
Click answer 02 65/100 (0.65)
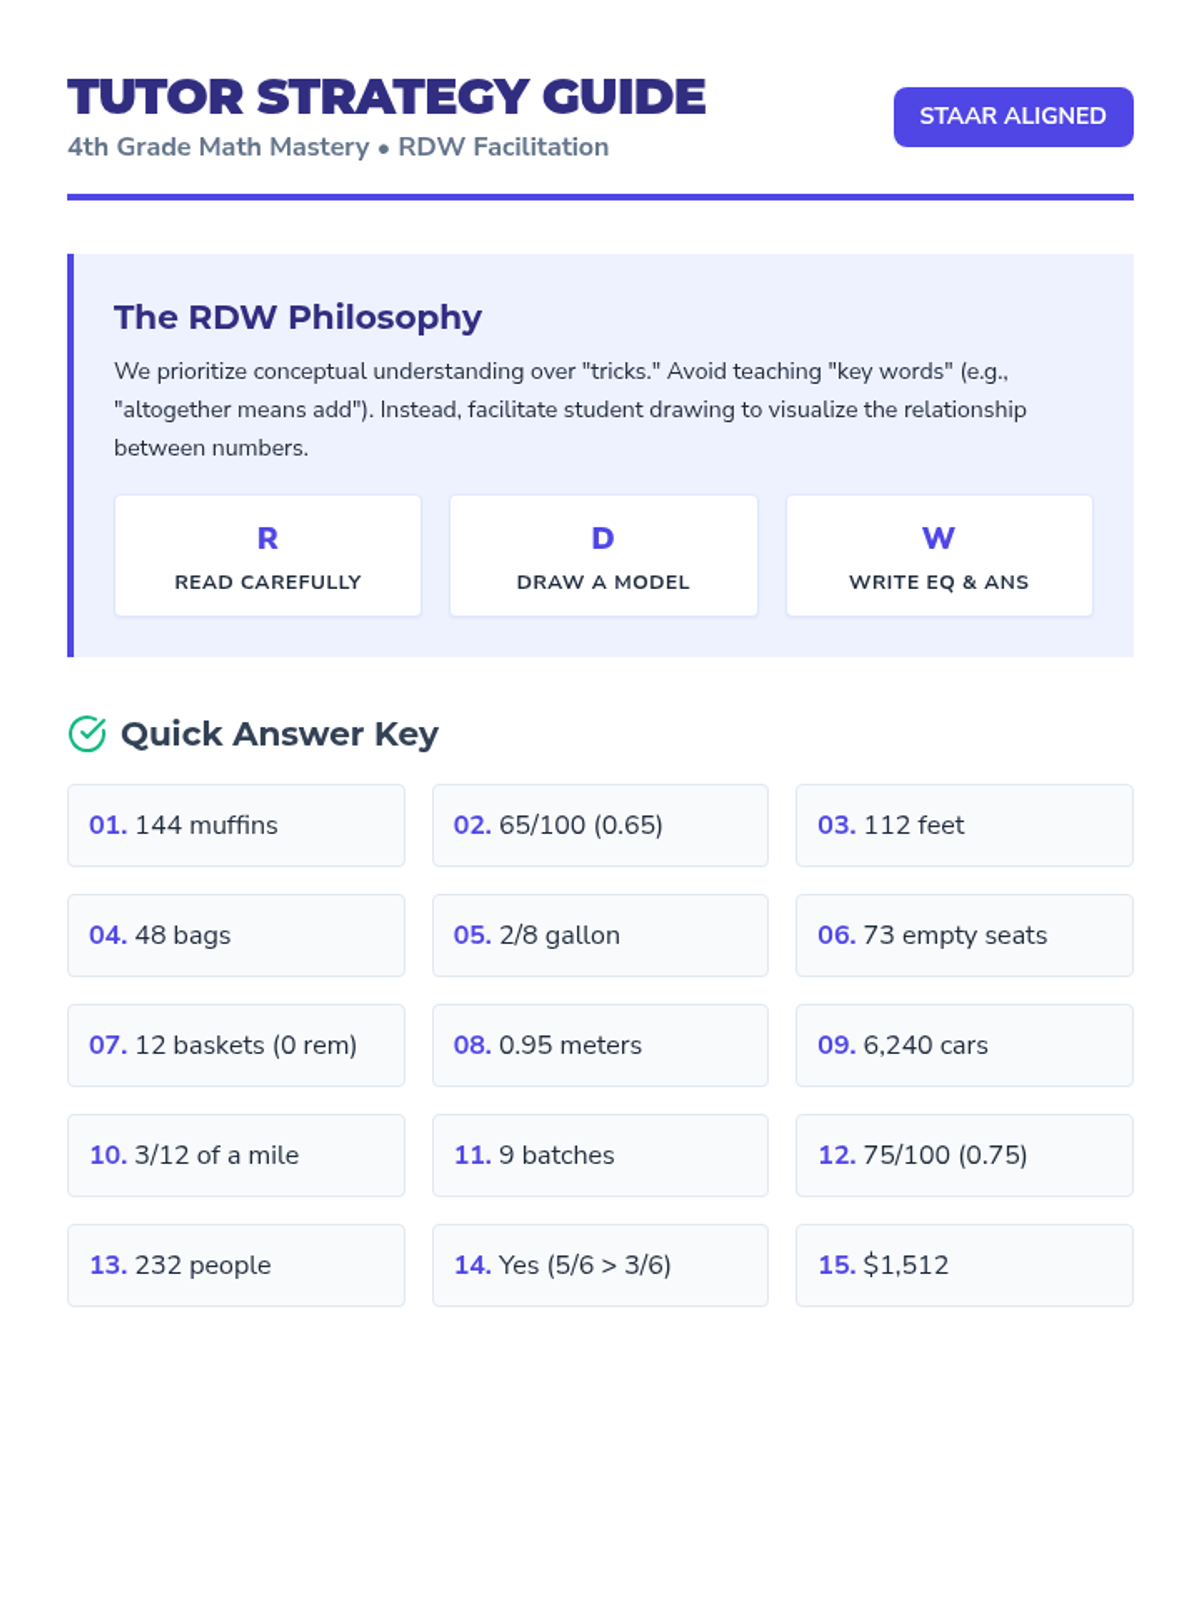click(600, 825)
